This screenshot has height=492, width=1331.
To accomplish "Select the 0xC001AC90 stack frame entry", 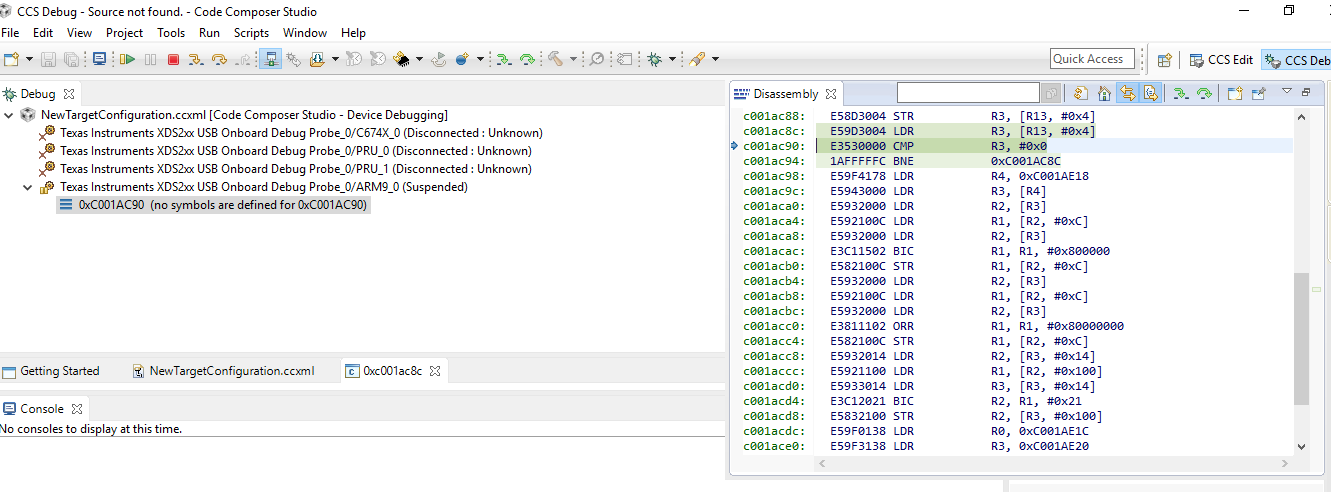I will (x=214, y=205).
